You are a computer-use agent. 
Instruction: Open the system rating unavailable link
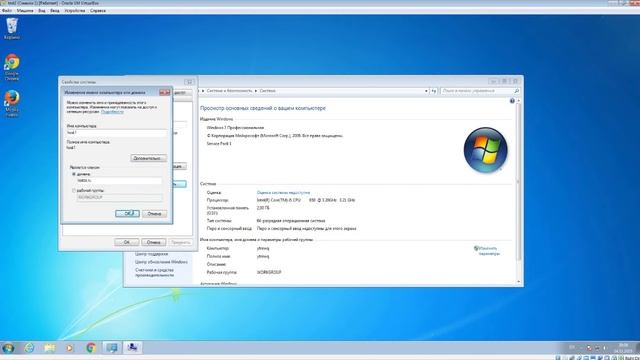coord(283,192)
